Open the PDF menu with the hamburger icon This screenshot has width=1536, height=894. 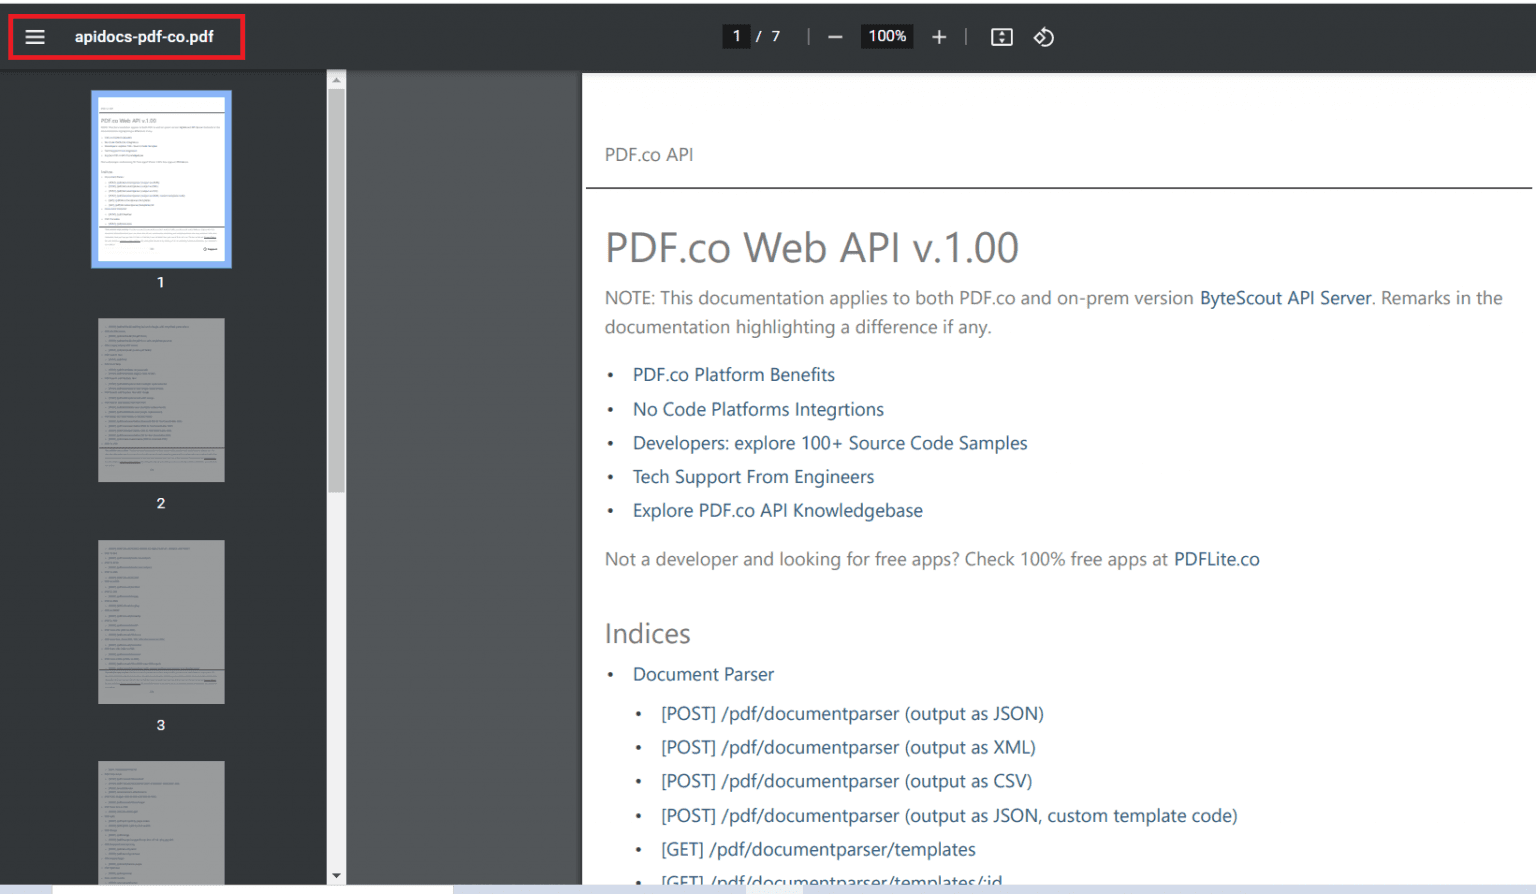pyautogui.click(x=35, y=36)
